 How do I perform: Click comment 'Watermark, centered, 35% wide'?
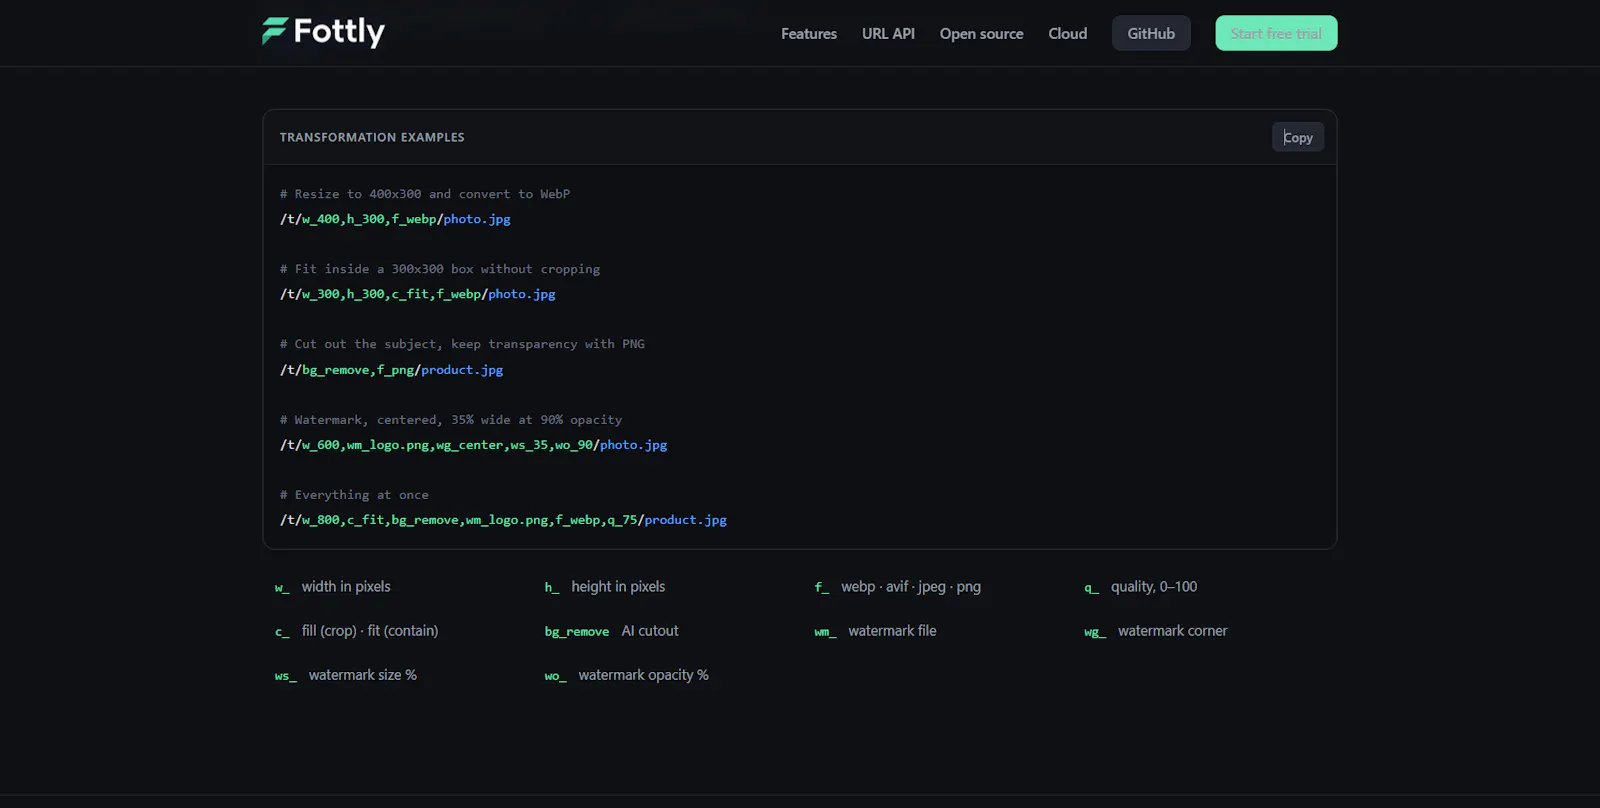(x=451, y=420)
